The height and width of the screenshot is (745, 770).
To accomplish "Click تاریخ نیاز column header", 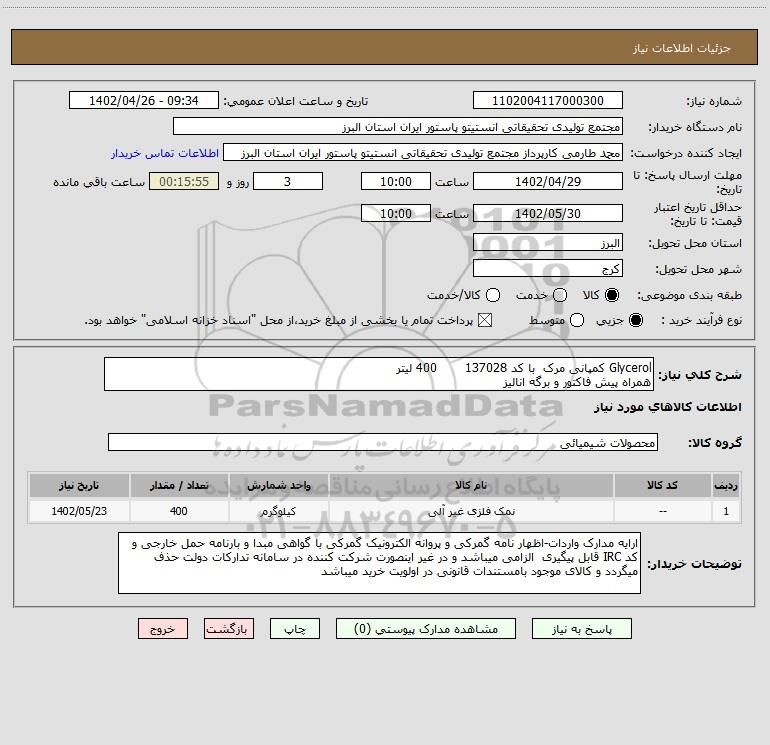I will [79, 485].
